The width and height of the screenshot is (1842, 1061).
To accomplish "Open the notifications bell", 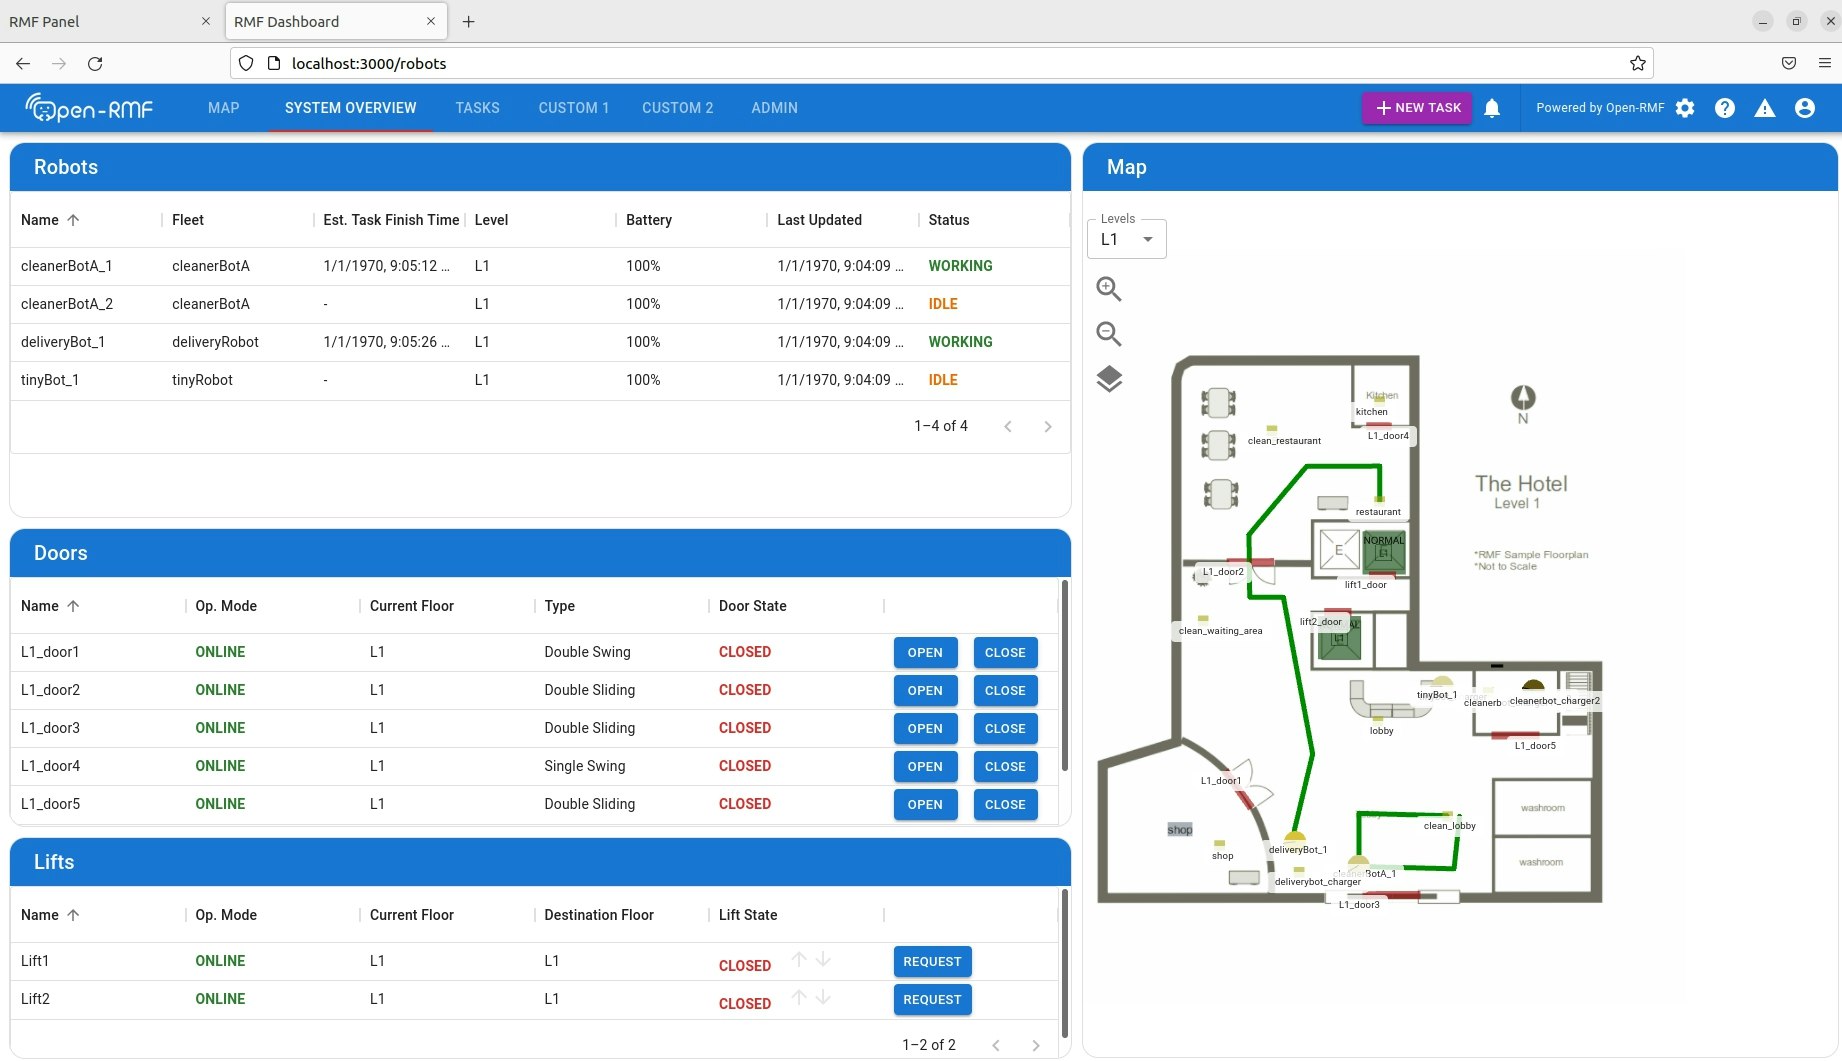I will pos(1493,108).
